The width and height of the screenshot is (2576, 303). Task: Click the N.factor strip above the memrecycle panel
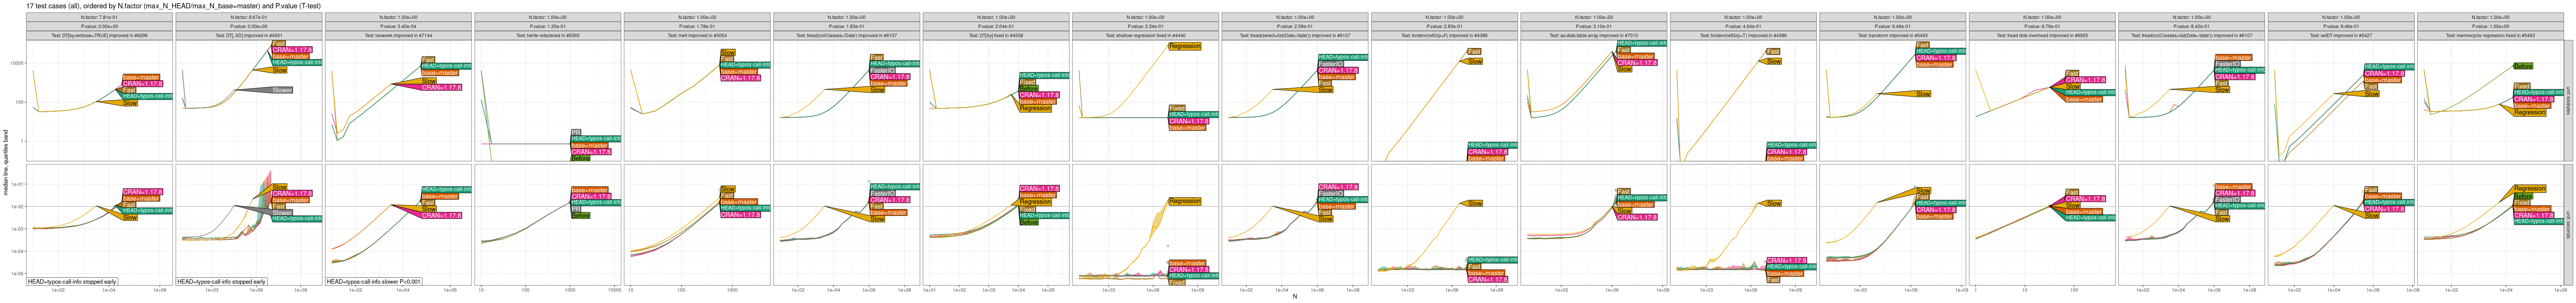click(x=2491, y=17)
